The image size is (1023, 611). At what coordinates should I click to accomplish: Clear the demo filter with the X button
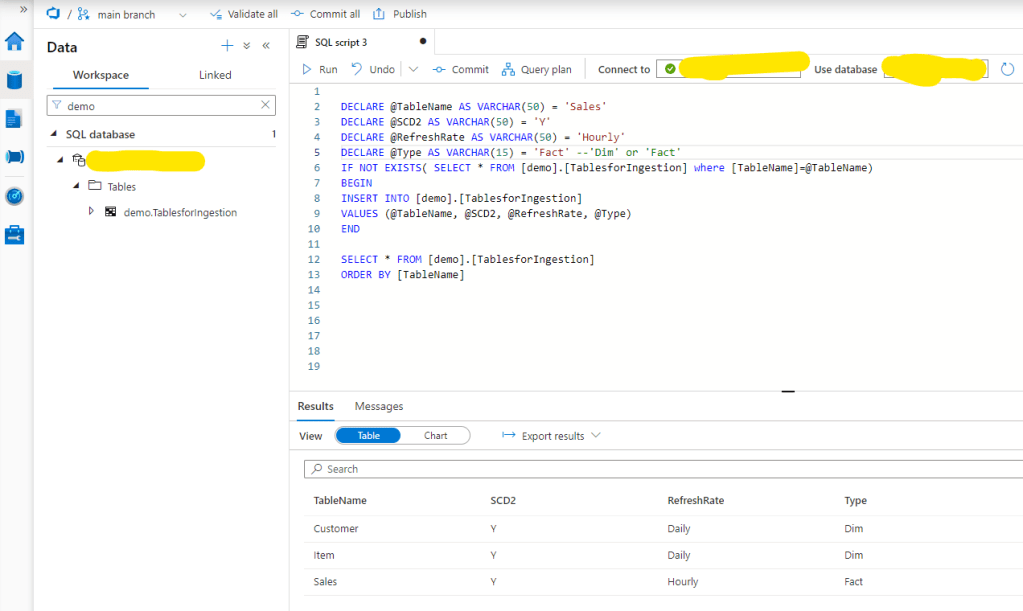pos(264,105)
